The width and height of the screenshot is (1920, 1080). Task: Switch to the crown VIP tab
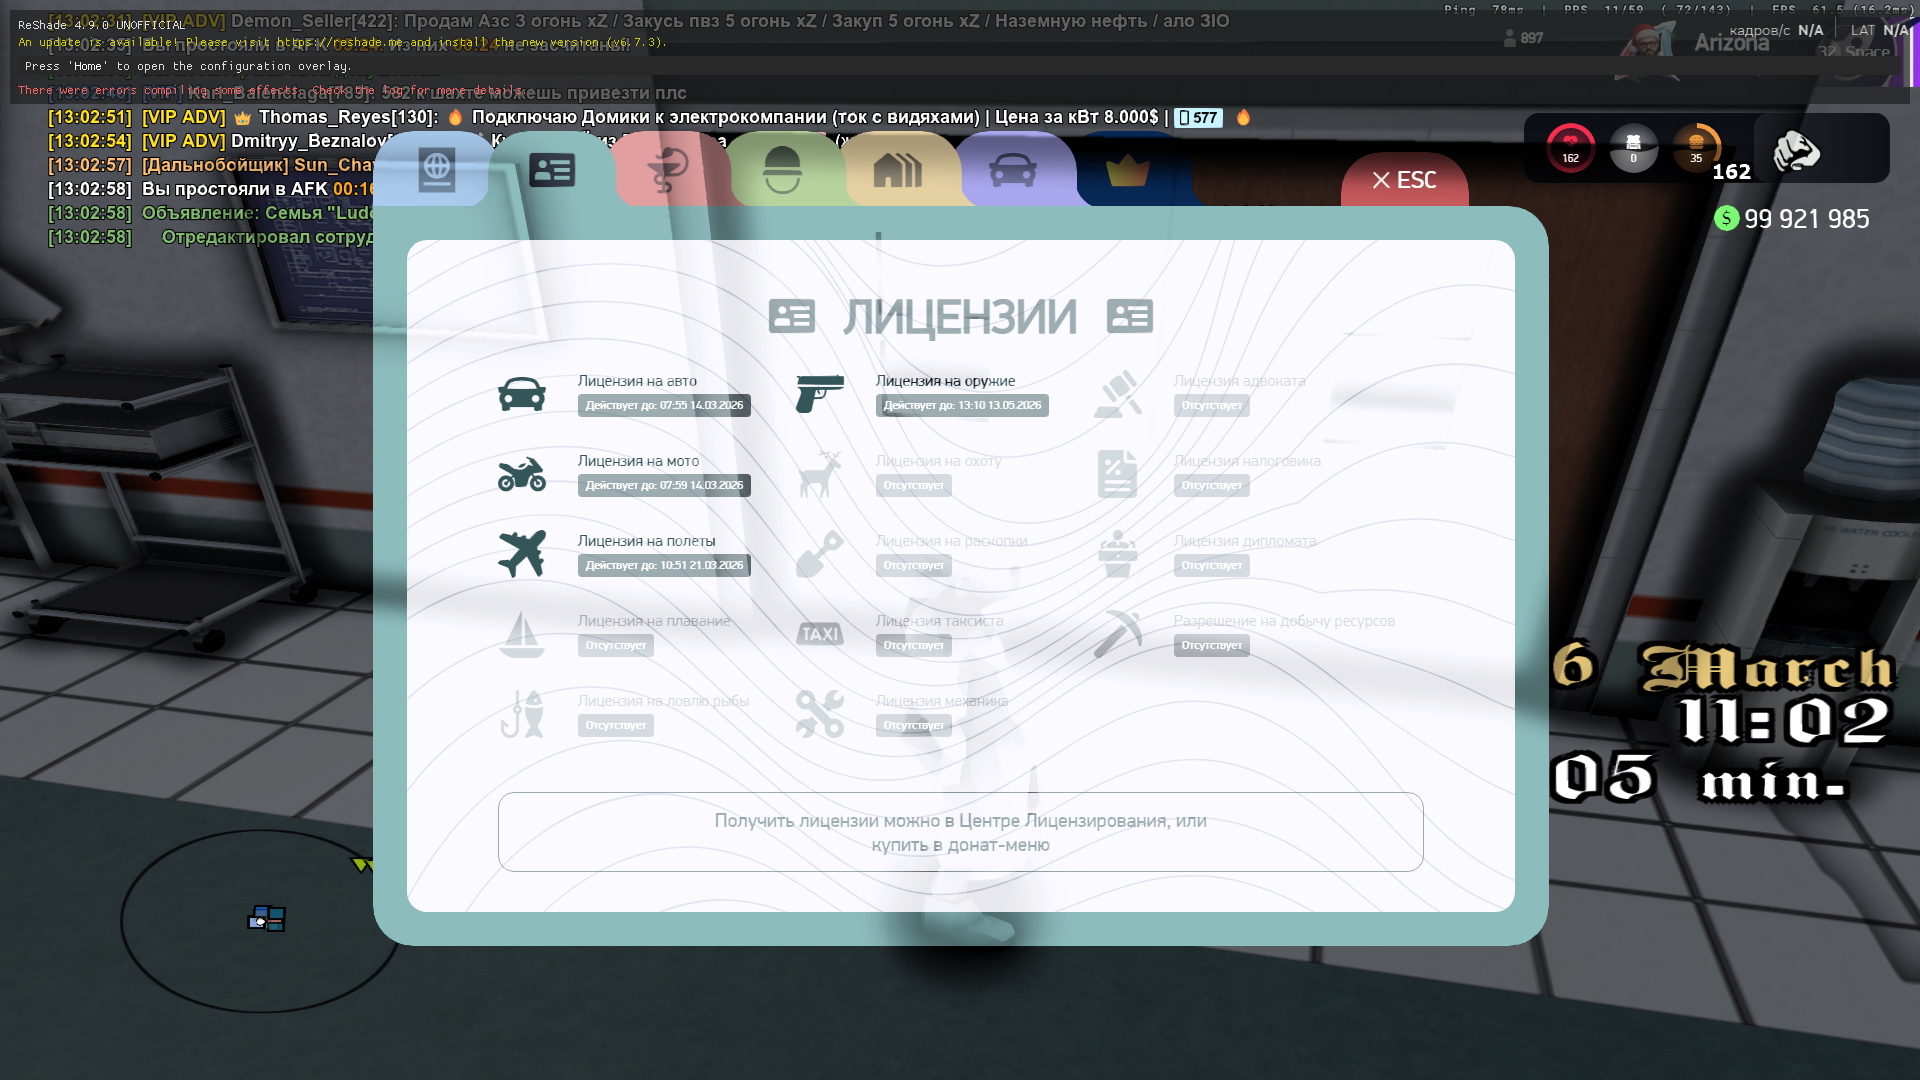click(1127, 171)
